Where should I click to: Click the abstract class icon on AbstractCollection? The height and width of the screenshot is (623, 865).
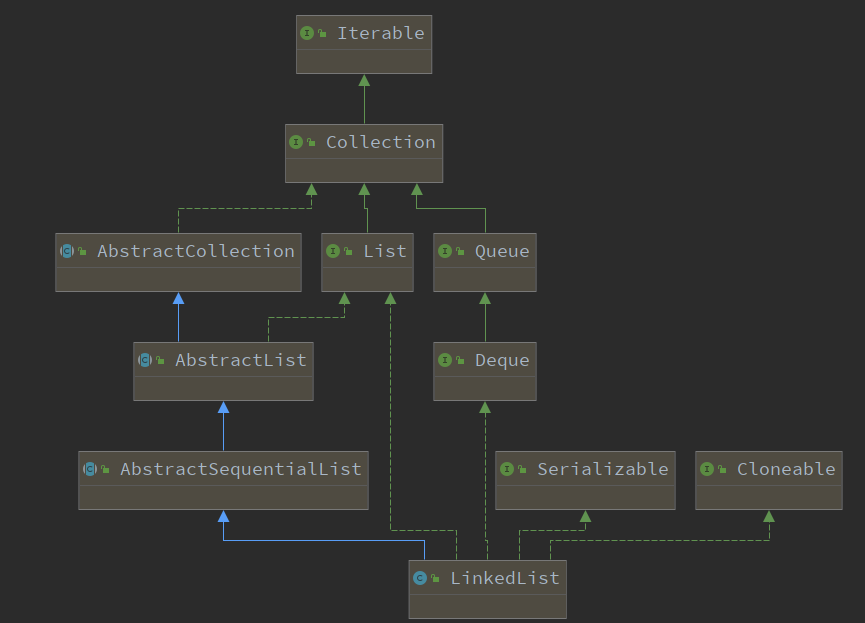67,251
